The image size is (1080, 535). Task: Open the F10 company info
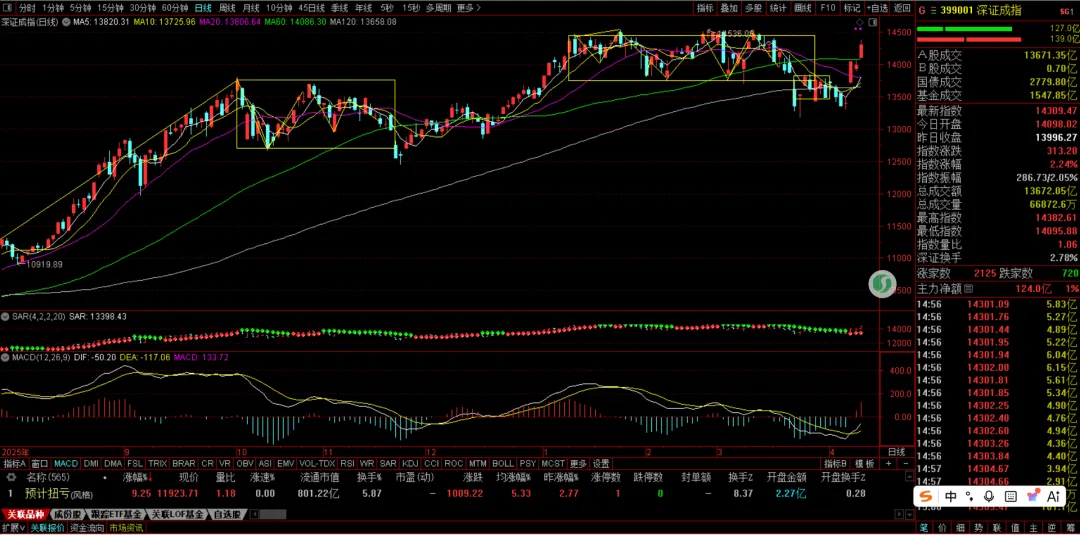pyautogui.click(x=827, y=8)
